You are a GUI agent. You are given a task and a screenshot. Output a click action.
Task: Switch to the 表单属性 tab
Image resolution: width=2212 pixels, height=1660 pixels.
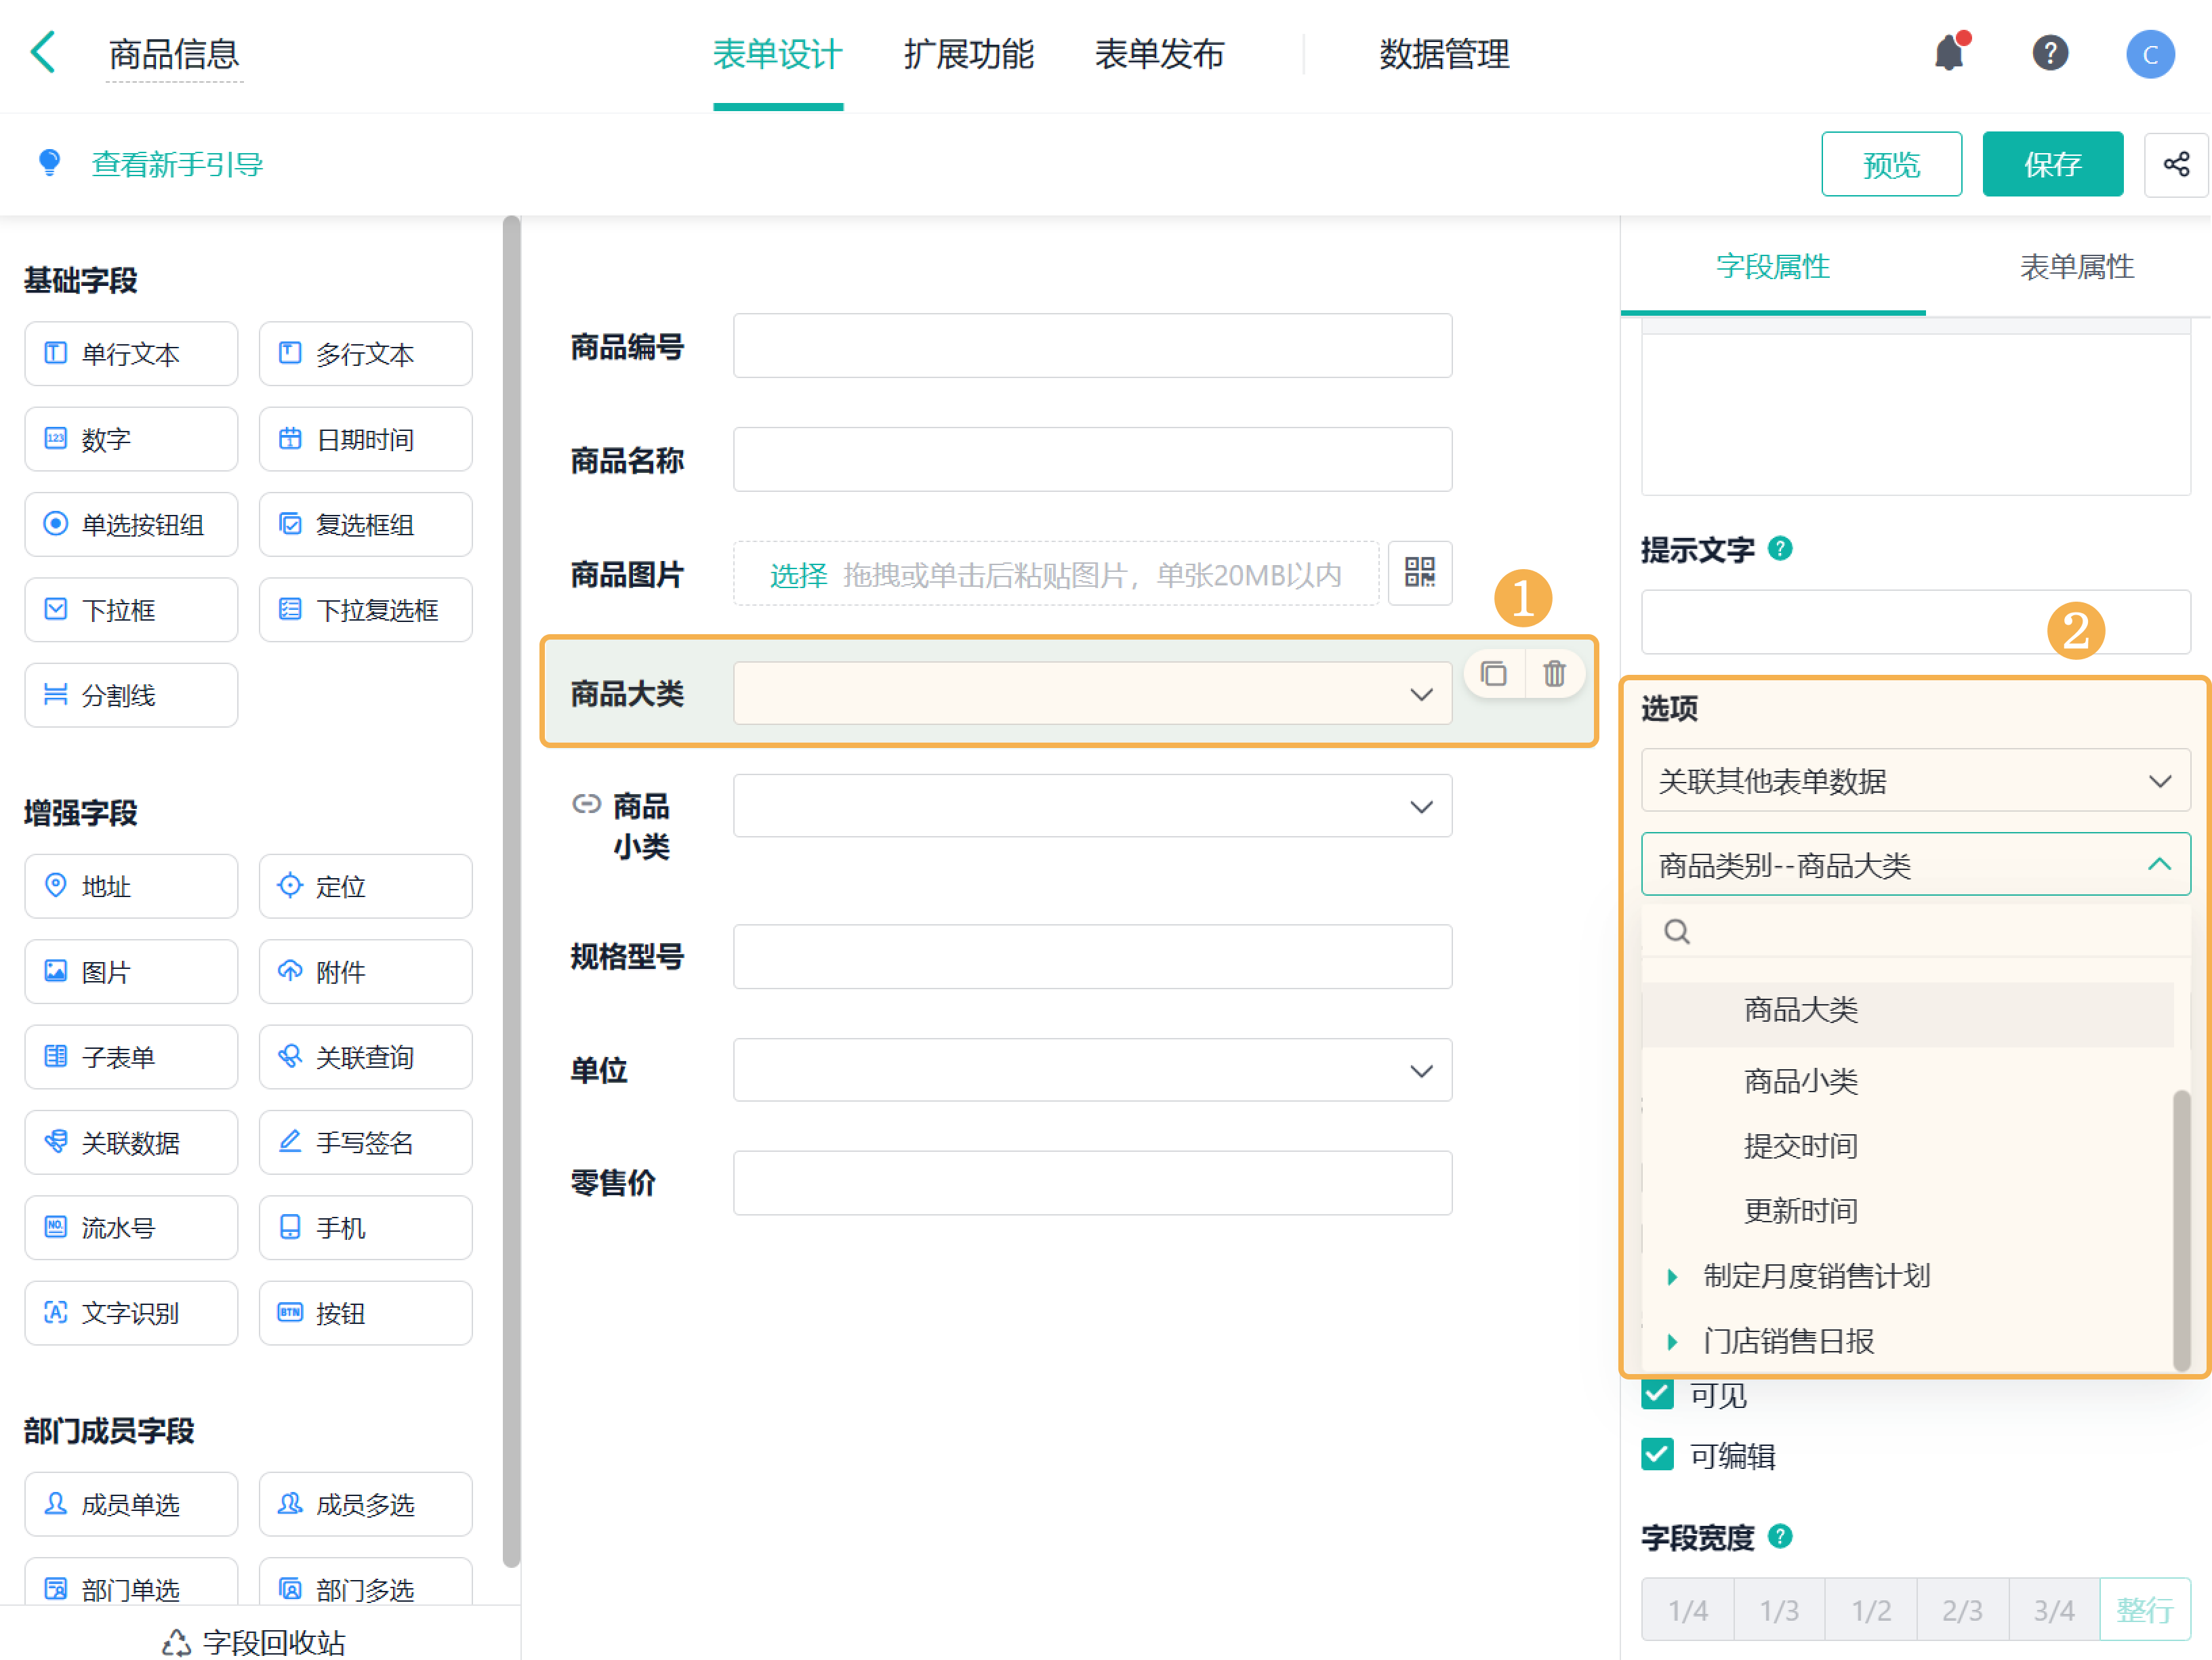pos(2076,267)
